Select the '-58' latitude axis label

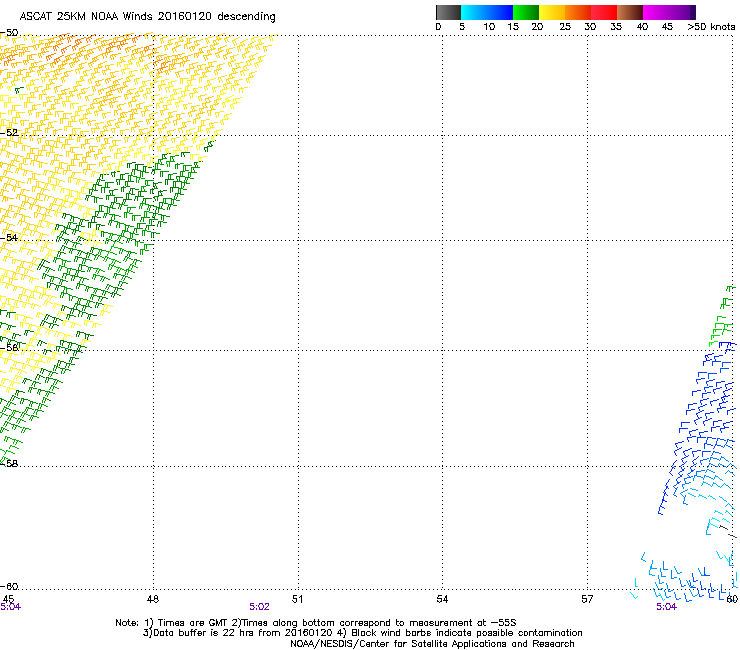click(x=9, y=464)
